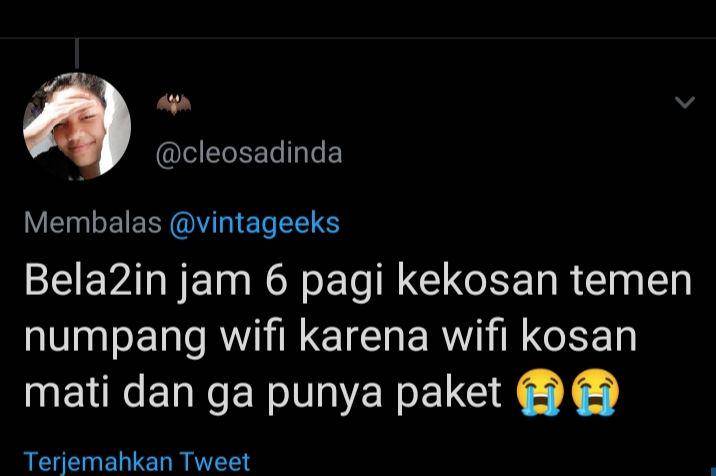716x476 pixels.
Task: Click the bat emoji display name
Action: [x=174, y=104]
